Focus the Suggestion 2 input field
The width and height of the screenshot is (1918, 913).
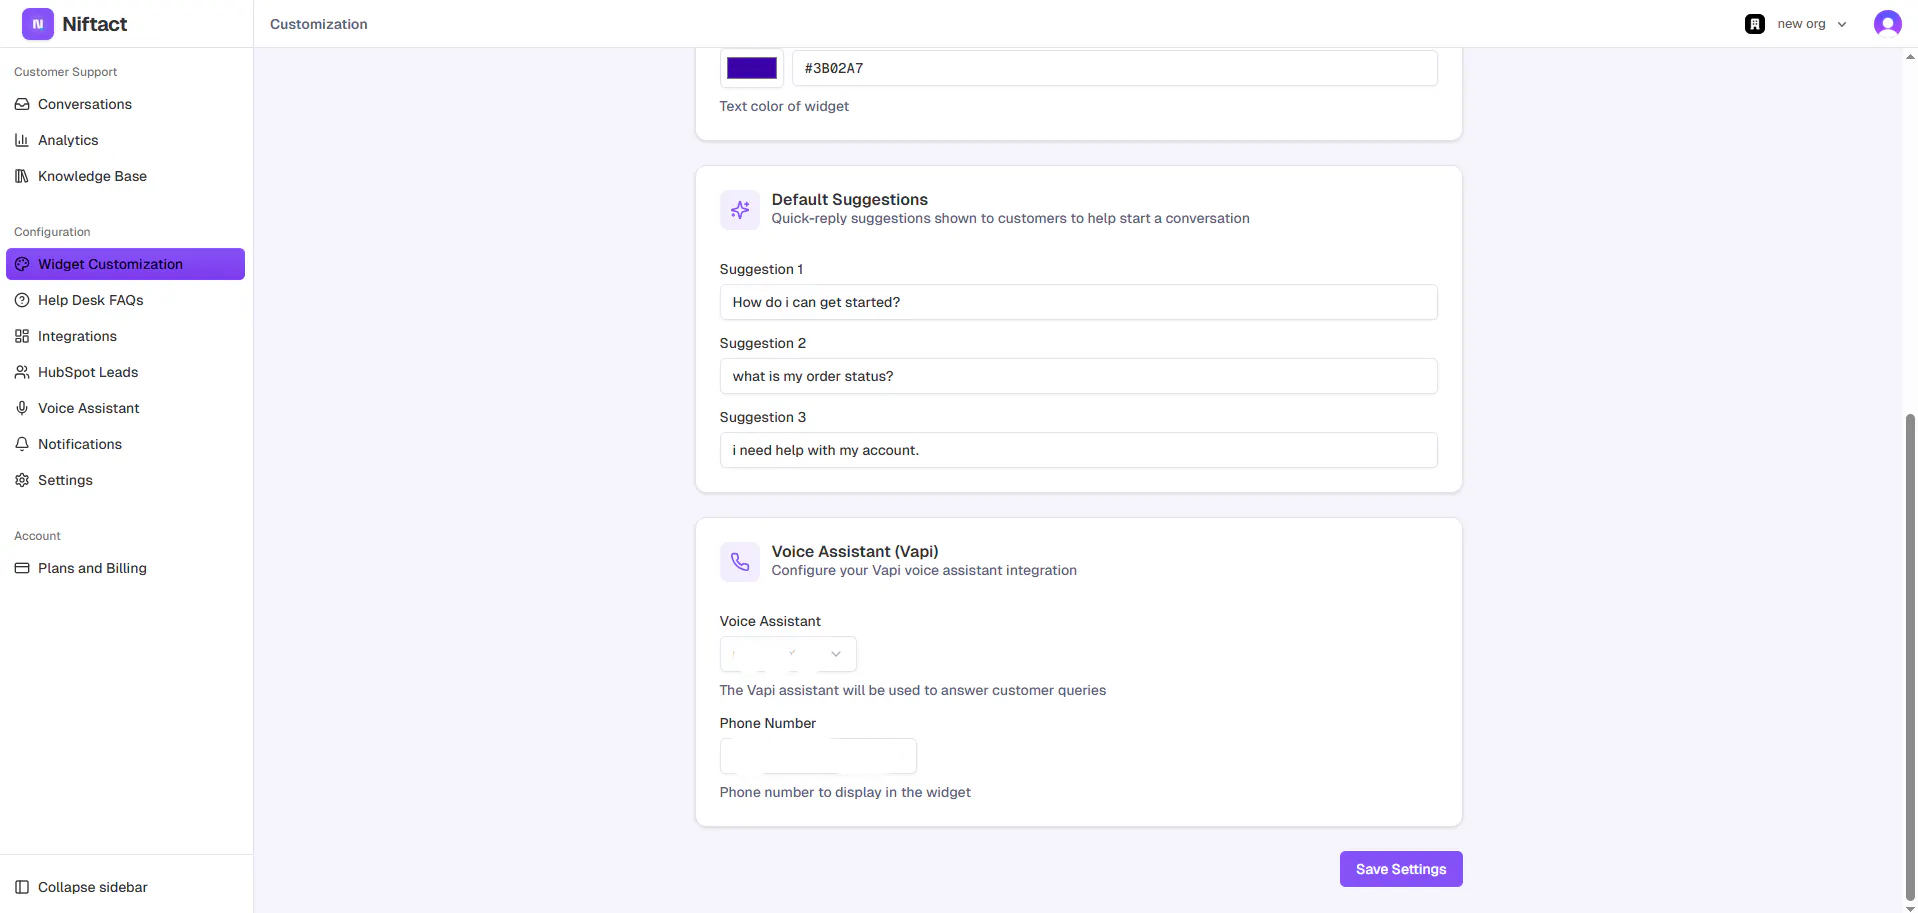pos(1078,376)
